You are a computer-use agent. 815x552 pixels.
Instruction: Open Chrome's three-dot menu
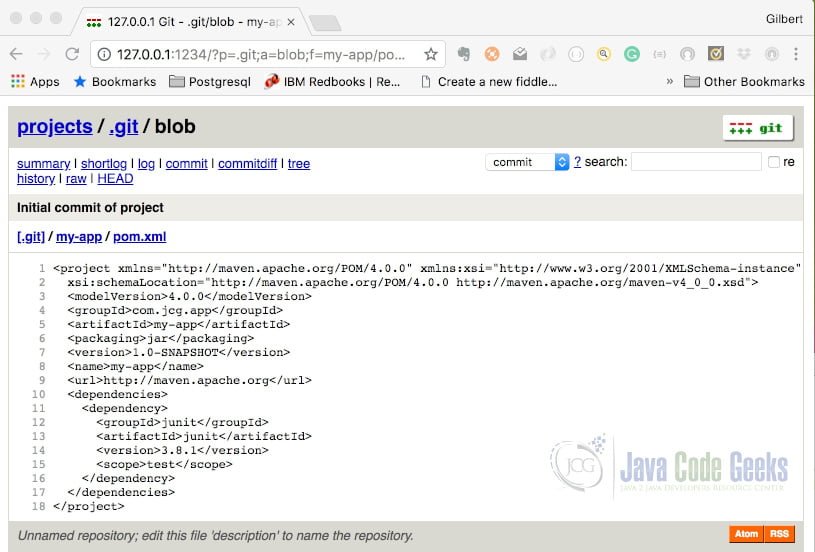[x=796, y=54]
